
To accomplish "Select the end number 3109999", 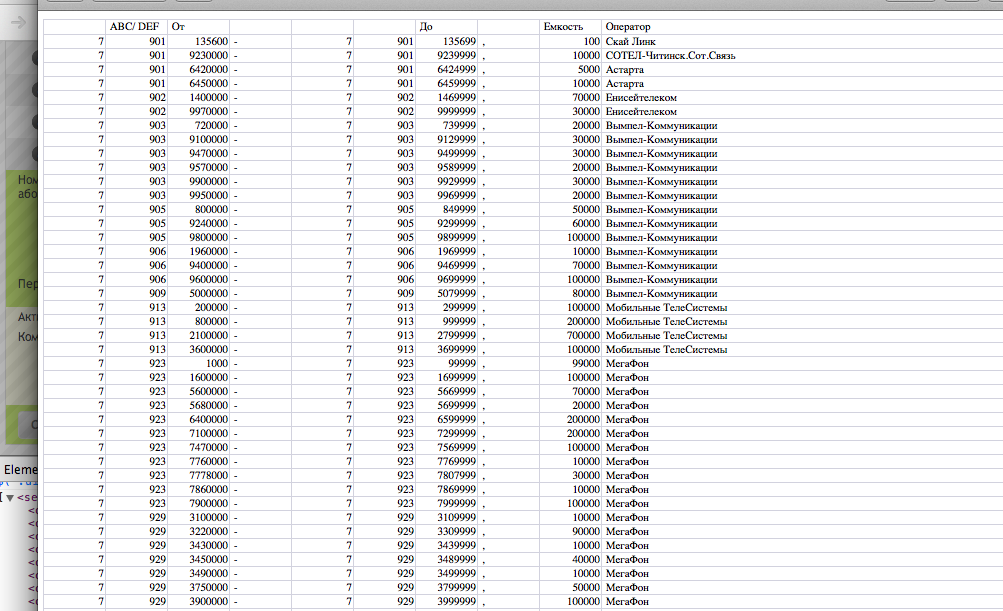I will 456,518.
